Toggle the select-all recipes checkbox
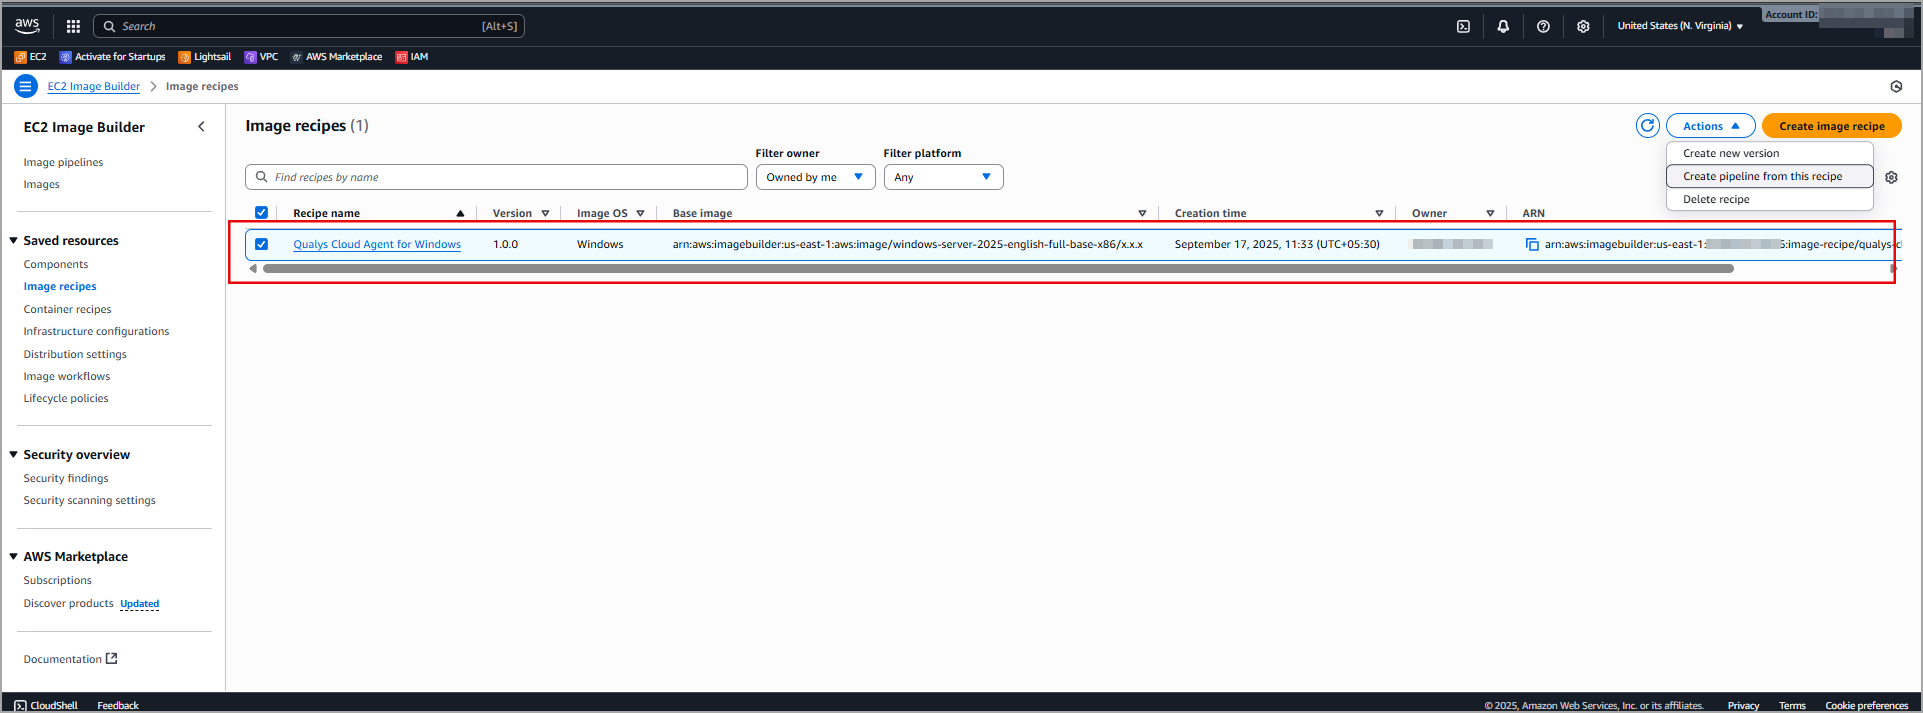 261,213
